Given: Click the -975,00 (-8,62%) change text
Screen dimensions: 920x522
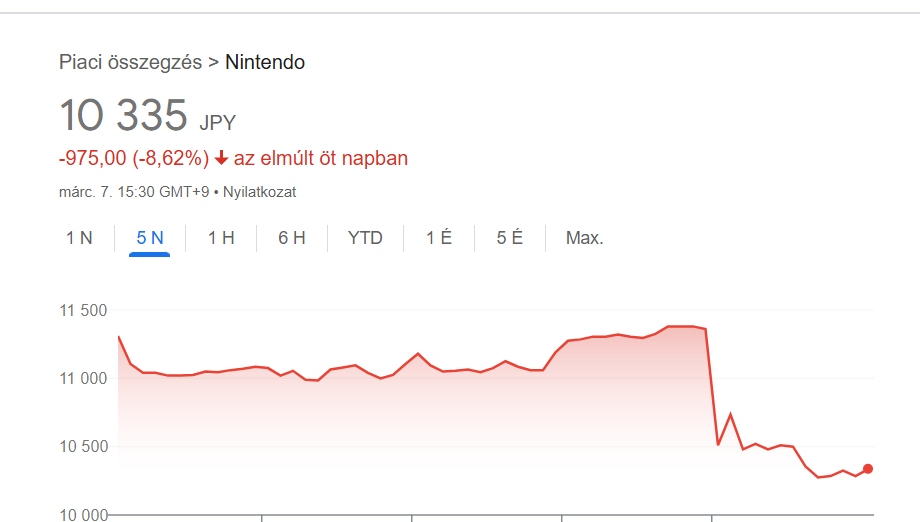Looking at the screenshot, I should (134, 158).
